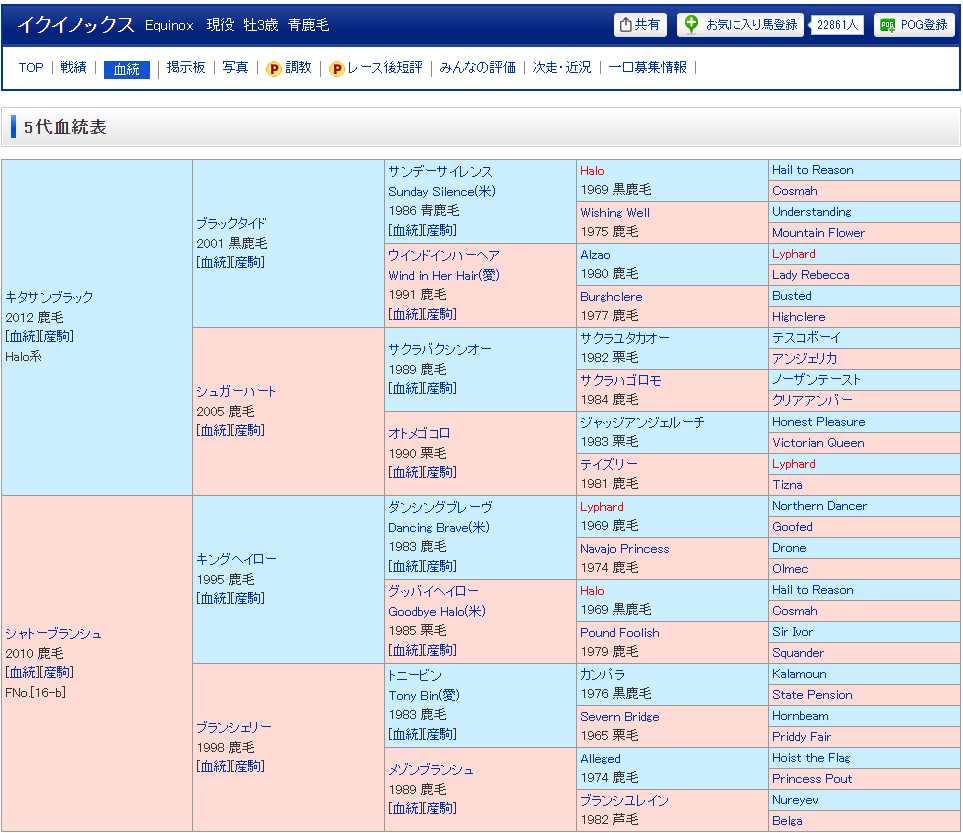Switch to the 戦績 tab

click(73, 68)
